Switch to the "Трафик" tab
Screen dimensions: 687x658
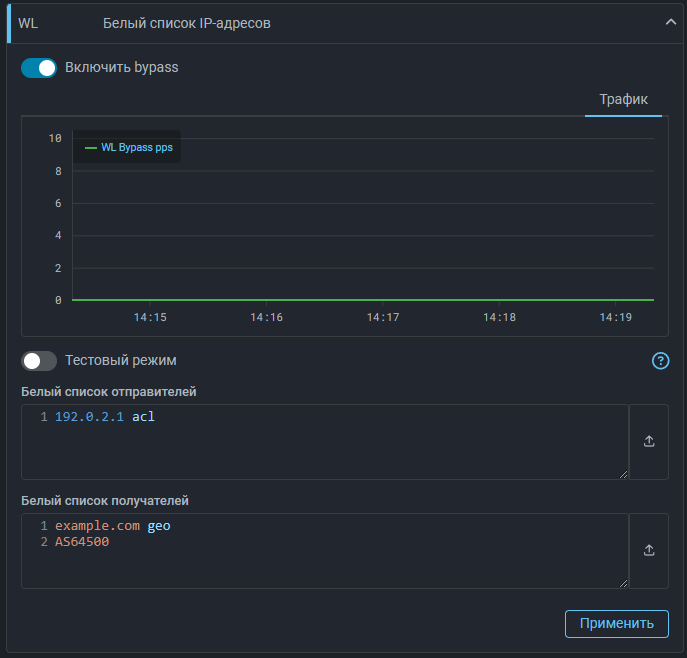623,99
